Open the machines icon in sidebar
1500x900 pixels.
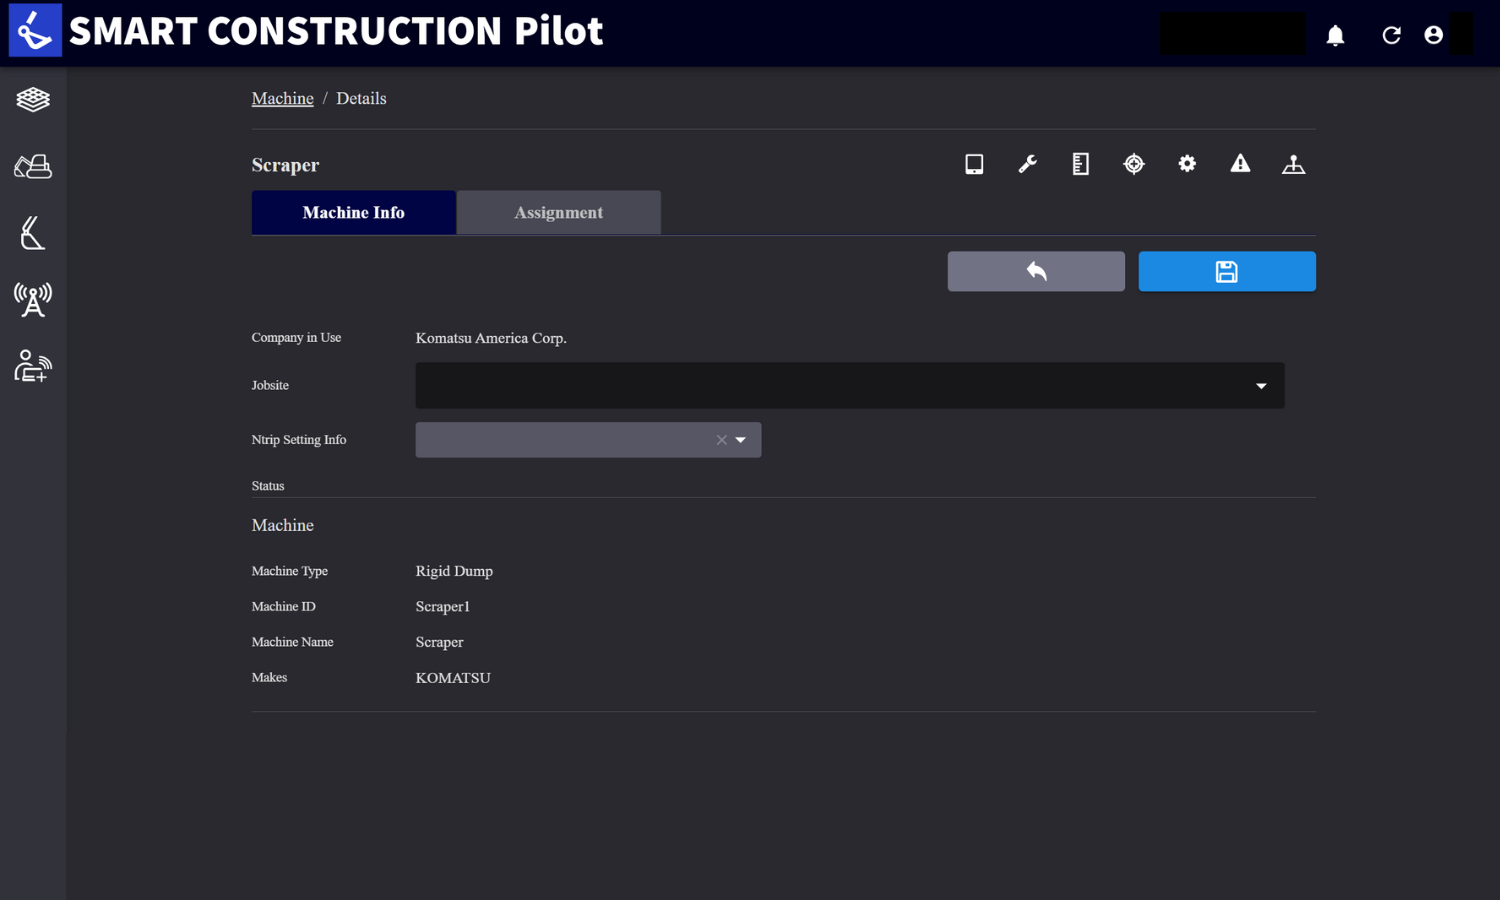[x=33, y=166]
